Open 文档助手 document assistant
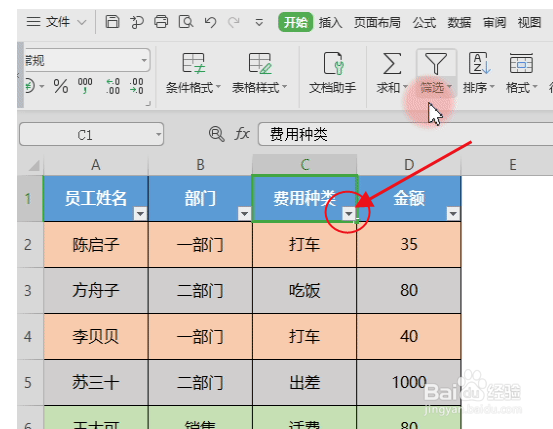 (333, 73)
